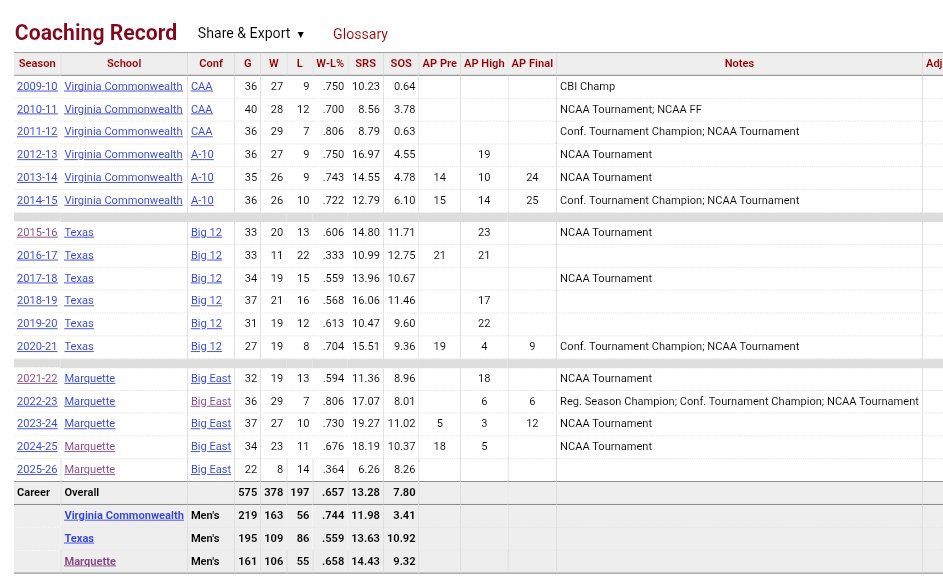Open the 2009-10 season link

click(x=37, y=86)
